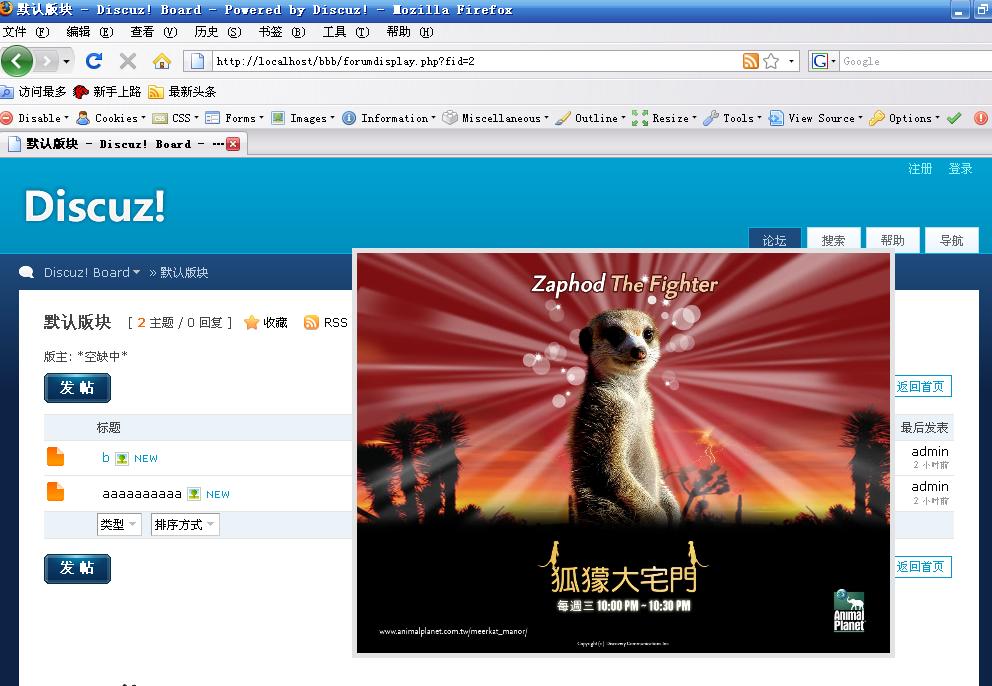This screenshot has height=686, width=992.
Task: Open the 帮助 menu
Action: (x=410, y=32)
